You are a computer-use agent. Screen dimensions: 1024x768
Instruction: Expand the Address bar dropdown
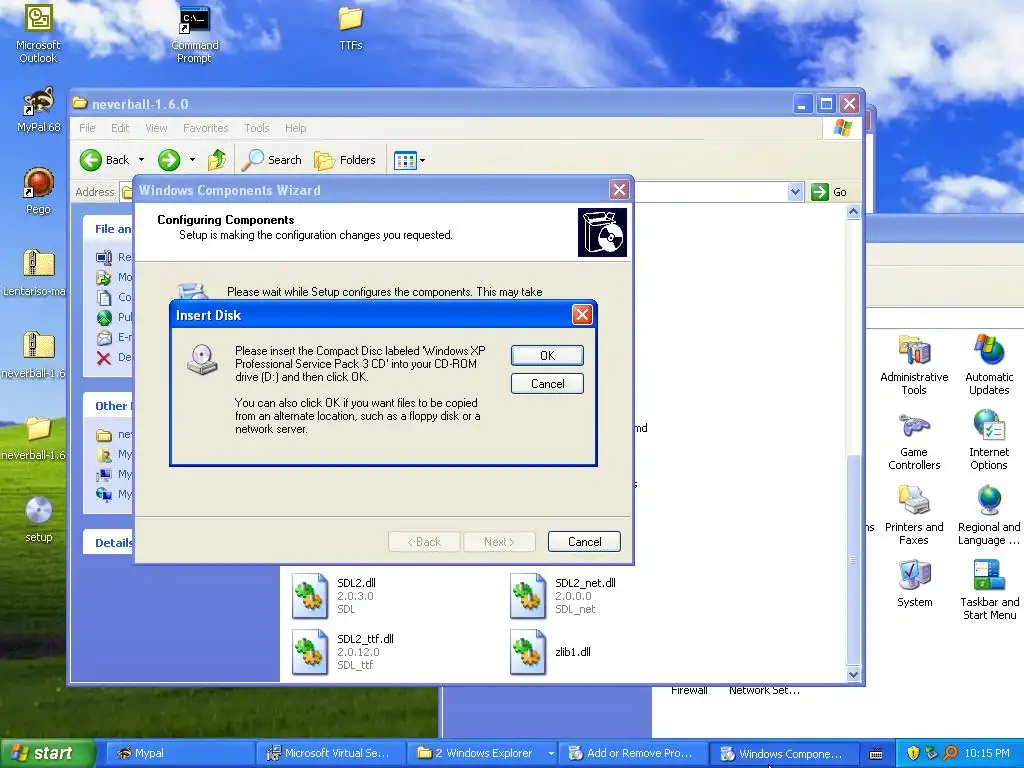pos(795,192)
